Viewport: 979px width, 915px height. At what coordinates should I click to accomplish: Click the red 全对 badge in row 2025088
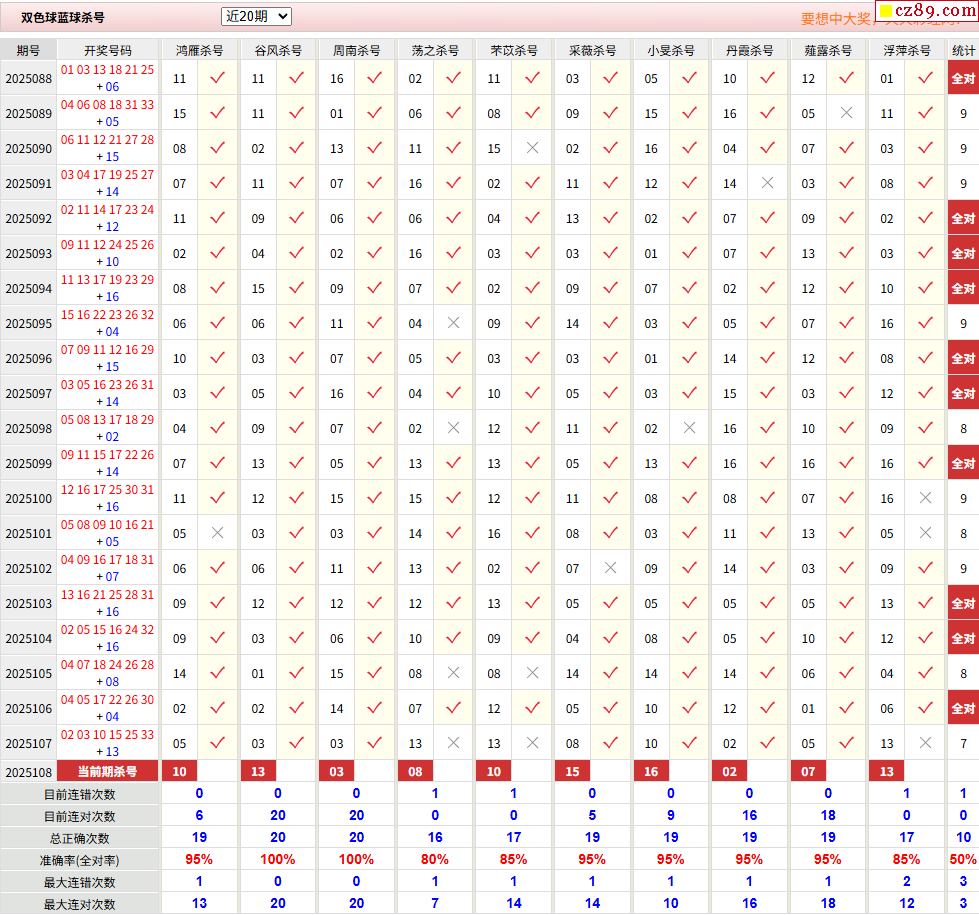pos(963,78)
